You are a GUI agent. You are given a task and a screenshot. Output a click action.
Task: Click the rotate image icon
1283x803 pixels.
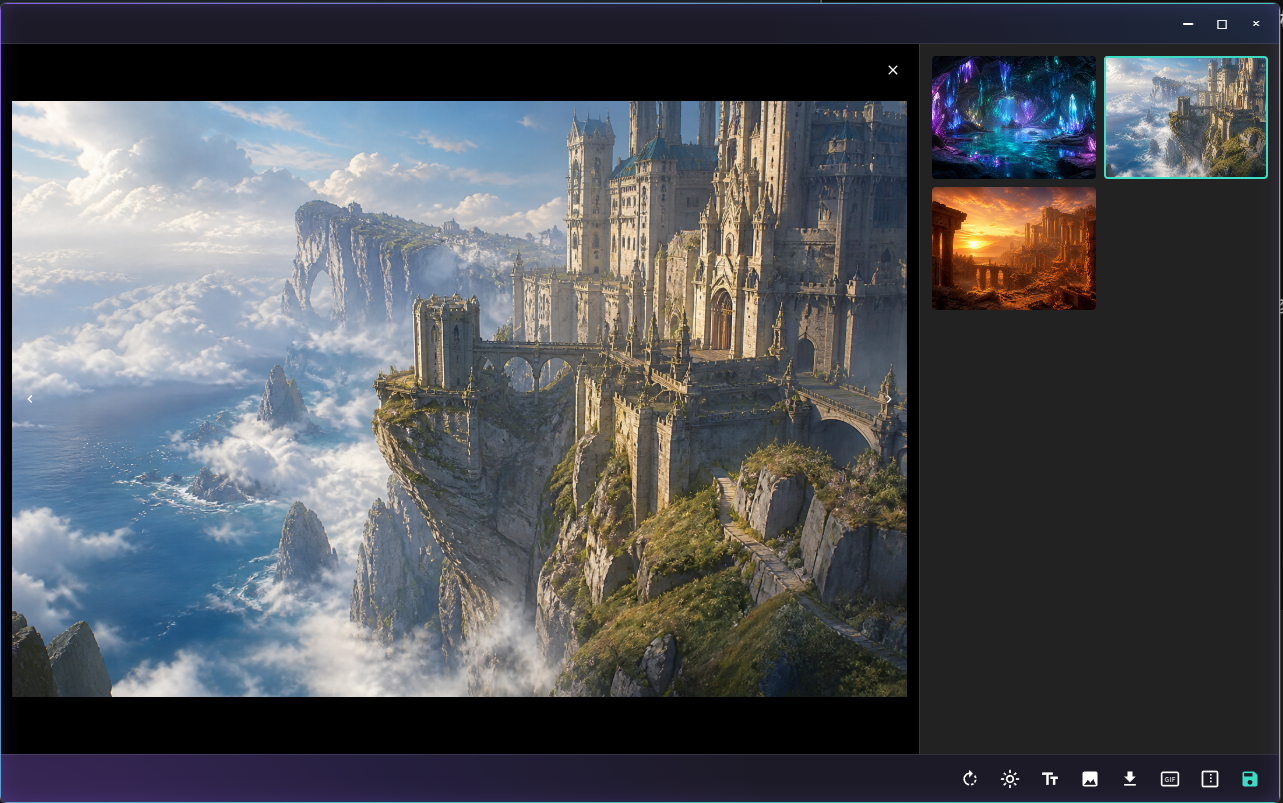[x=969, y=779]
